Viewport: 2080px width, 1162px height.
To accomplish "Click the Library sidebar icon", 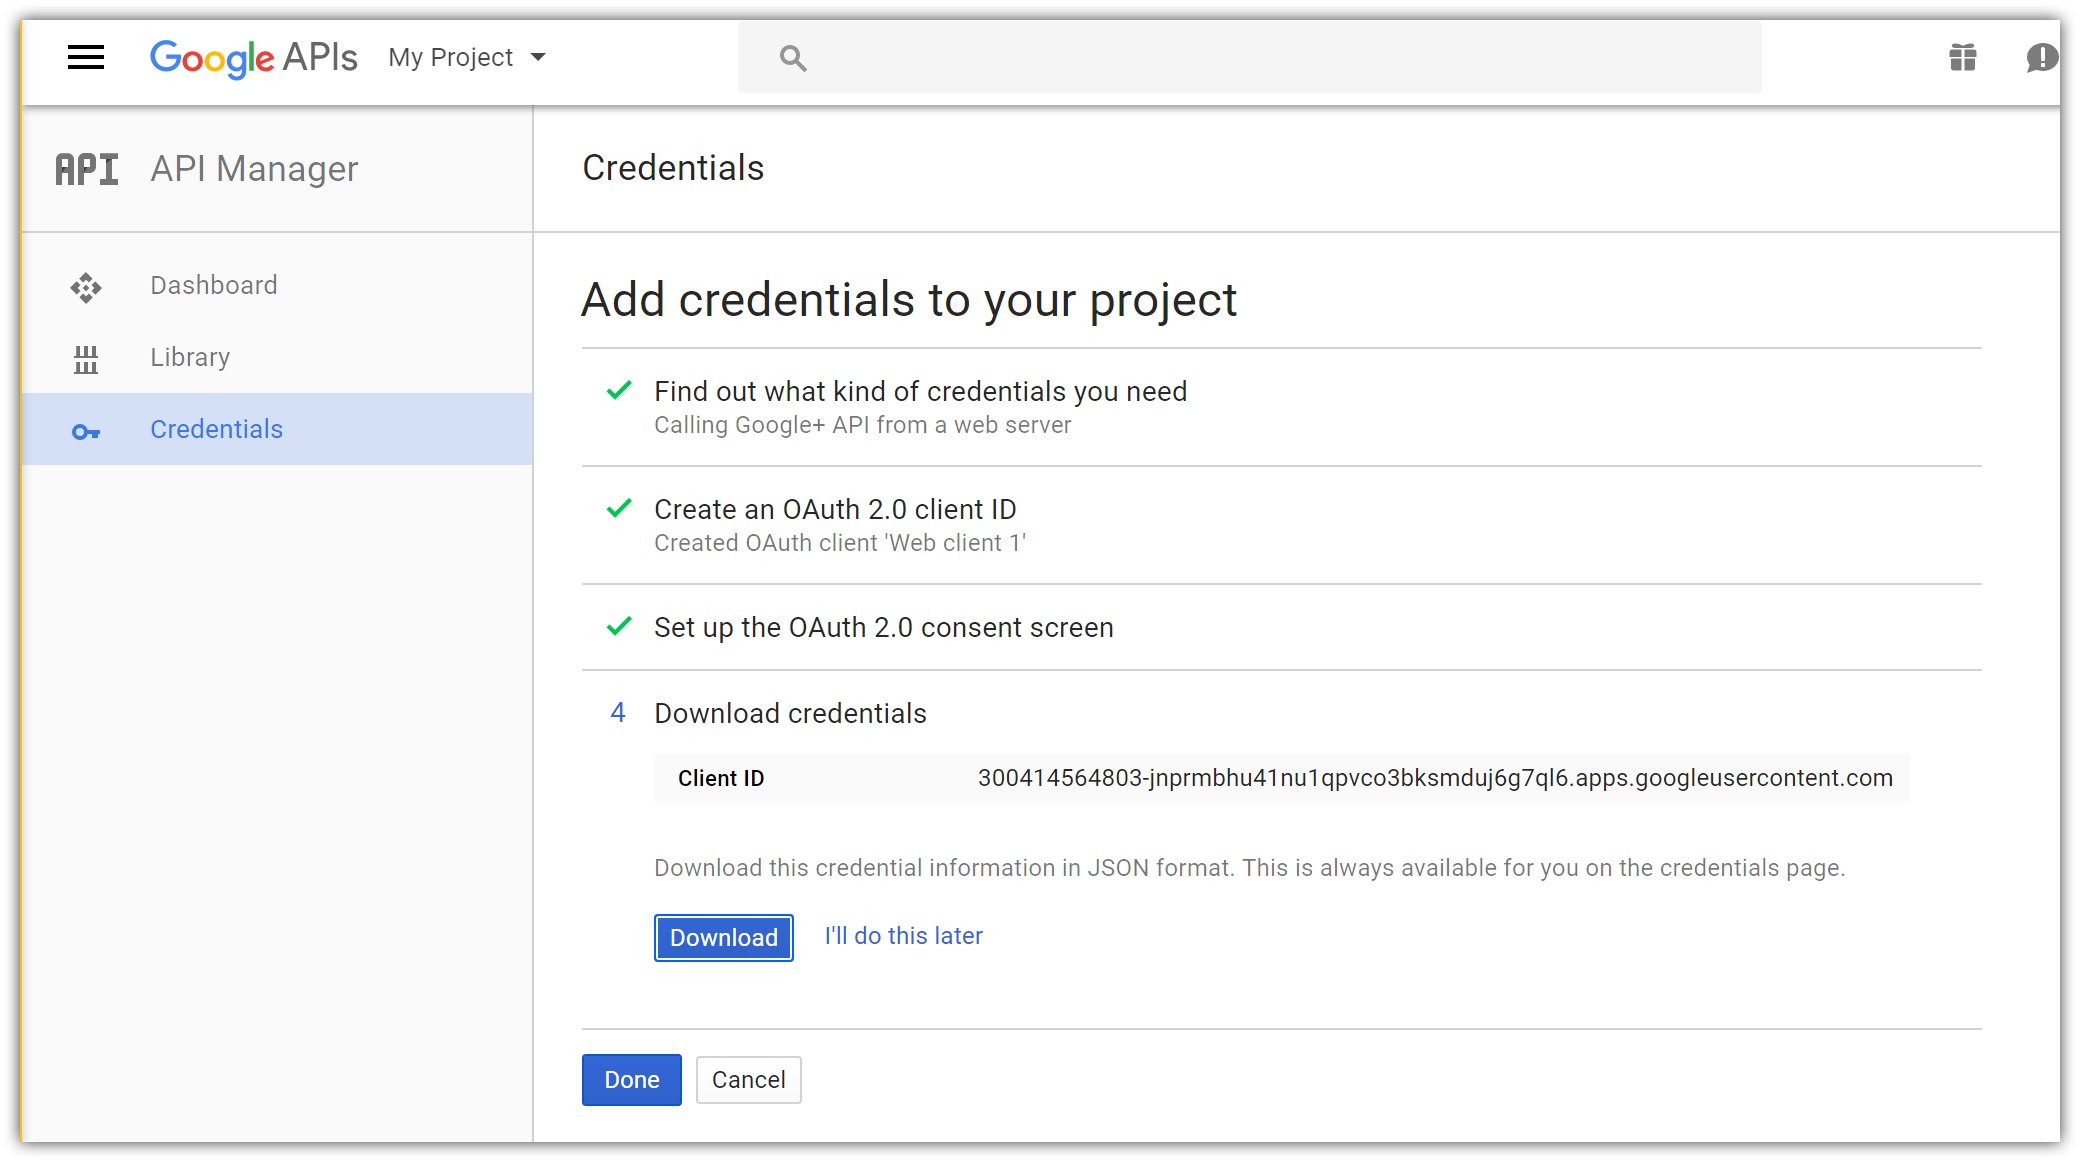I will [x=86, y=359].
